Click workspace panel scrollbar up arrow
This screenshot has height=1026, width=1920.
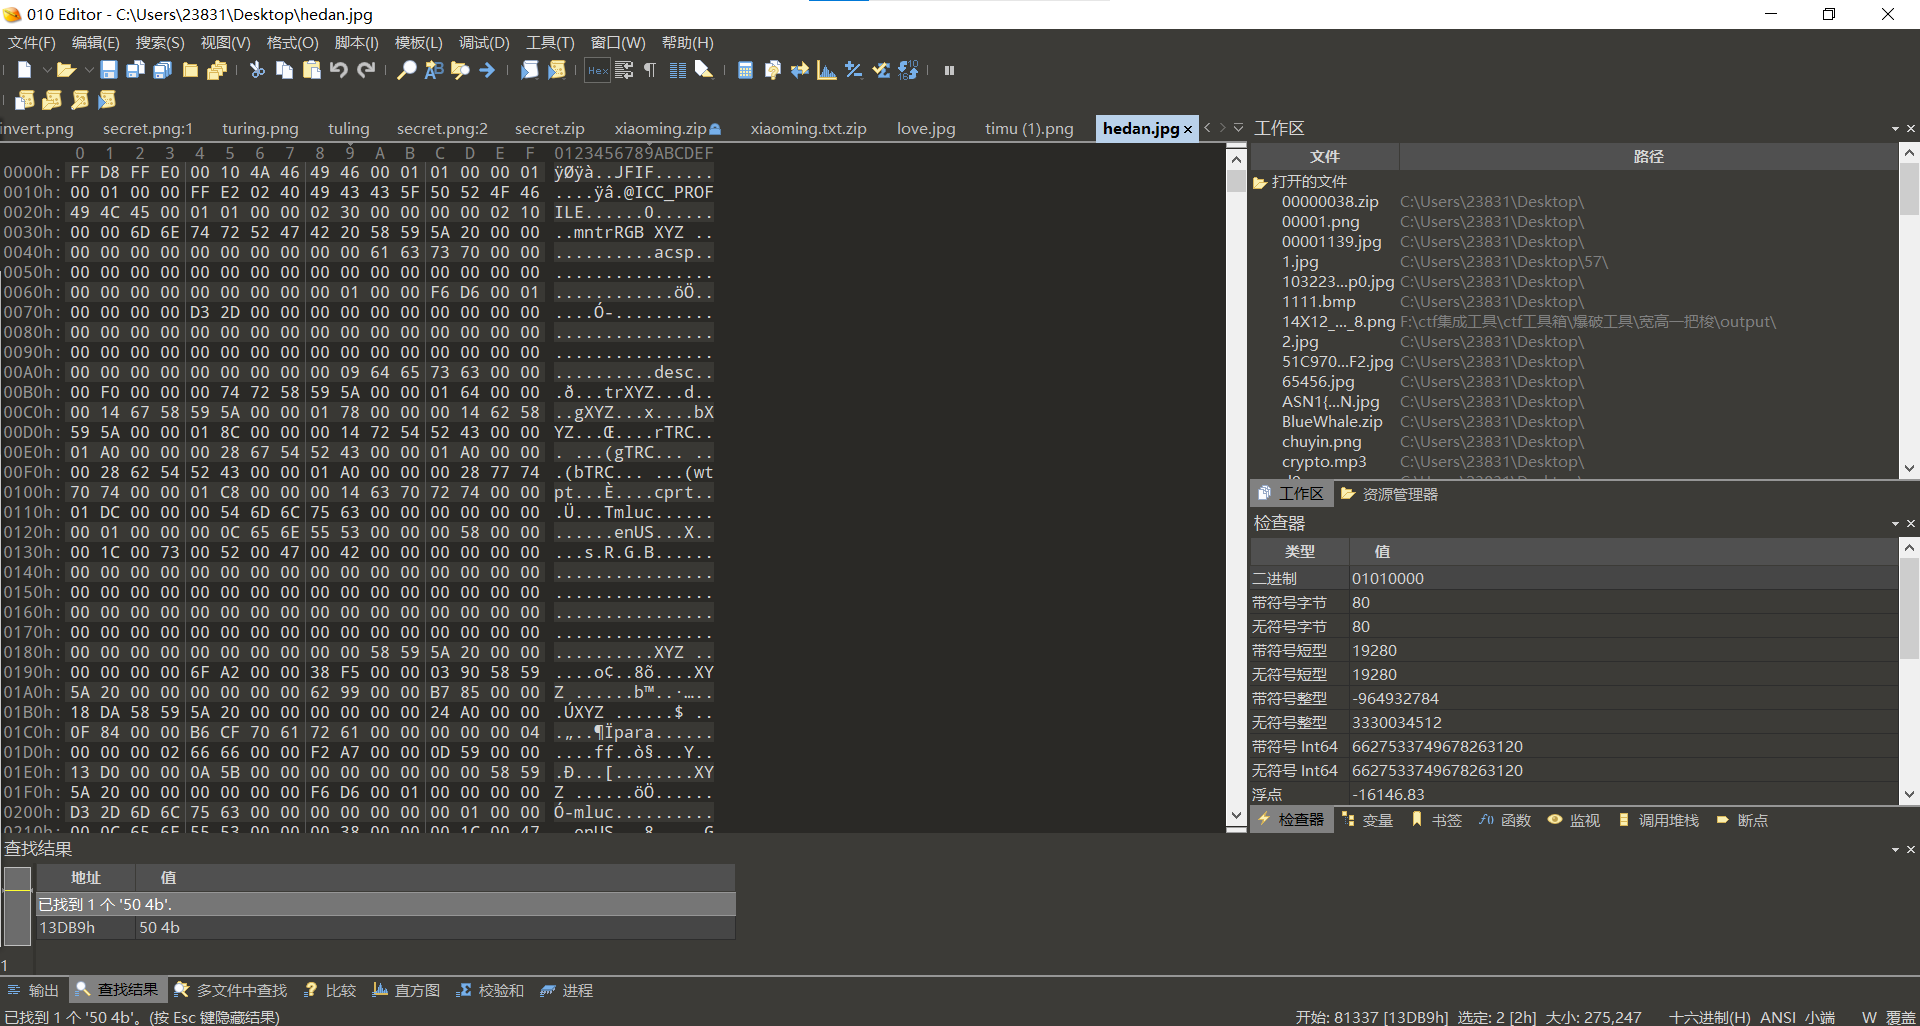1909,154
